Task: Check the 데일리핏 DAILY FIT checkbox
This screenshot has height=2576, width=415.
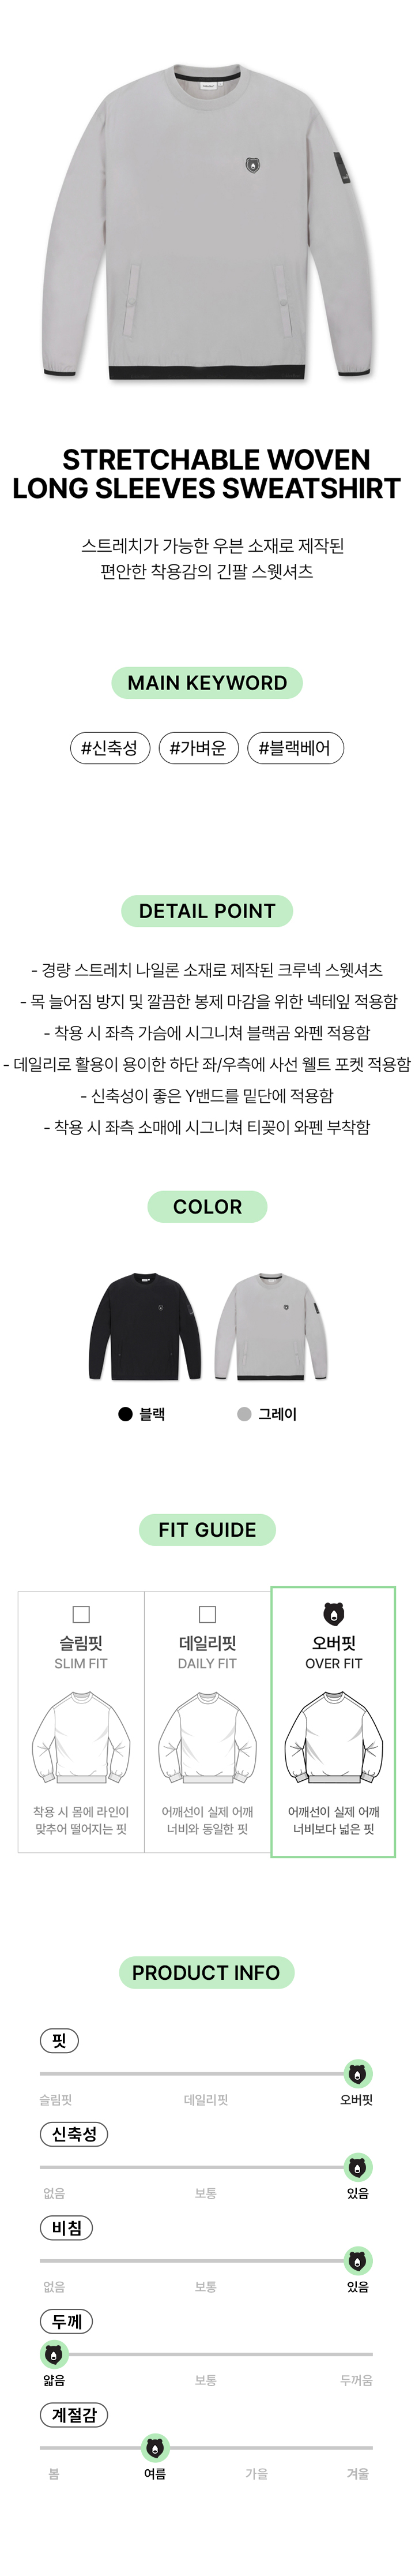Action: [207, 1614]
